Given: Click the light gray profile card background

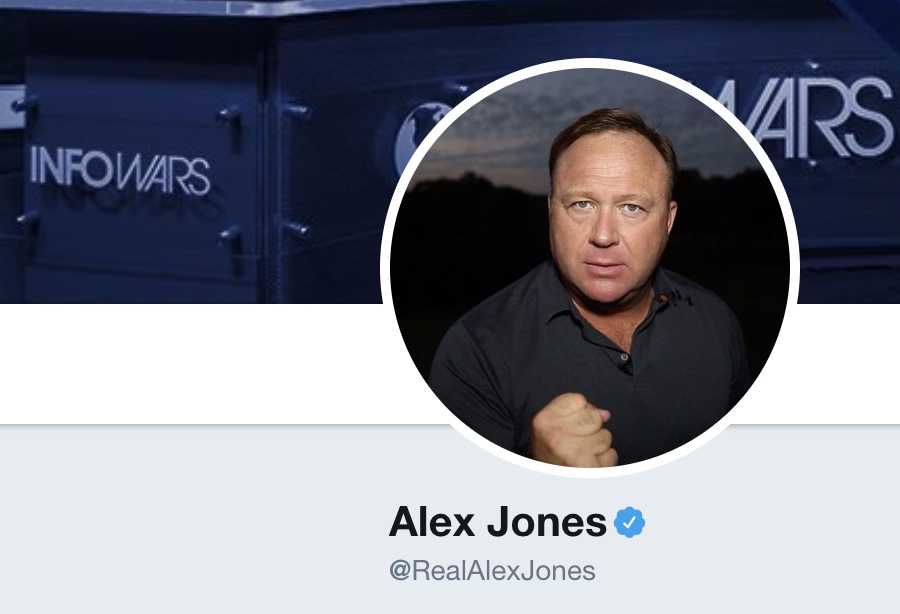Looking at the screenshot, I should coord(189,519).
